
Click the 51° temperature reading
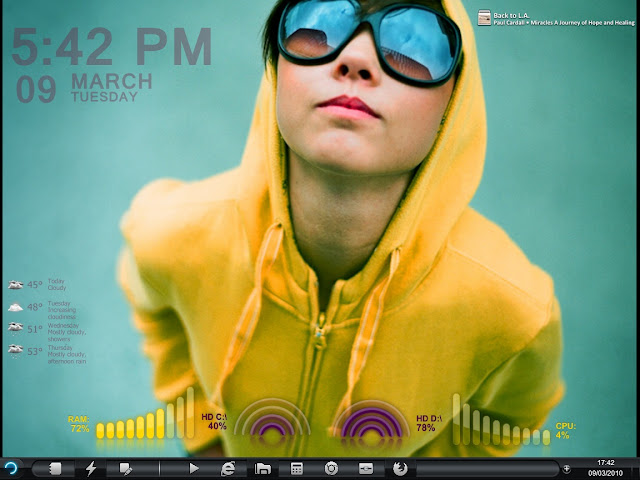(35, 329)
